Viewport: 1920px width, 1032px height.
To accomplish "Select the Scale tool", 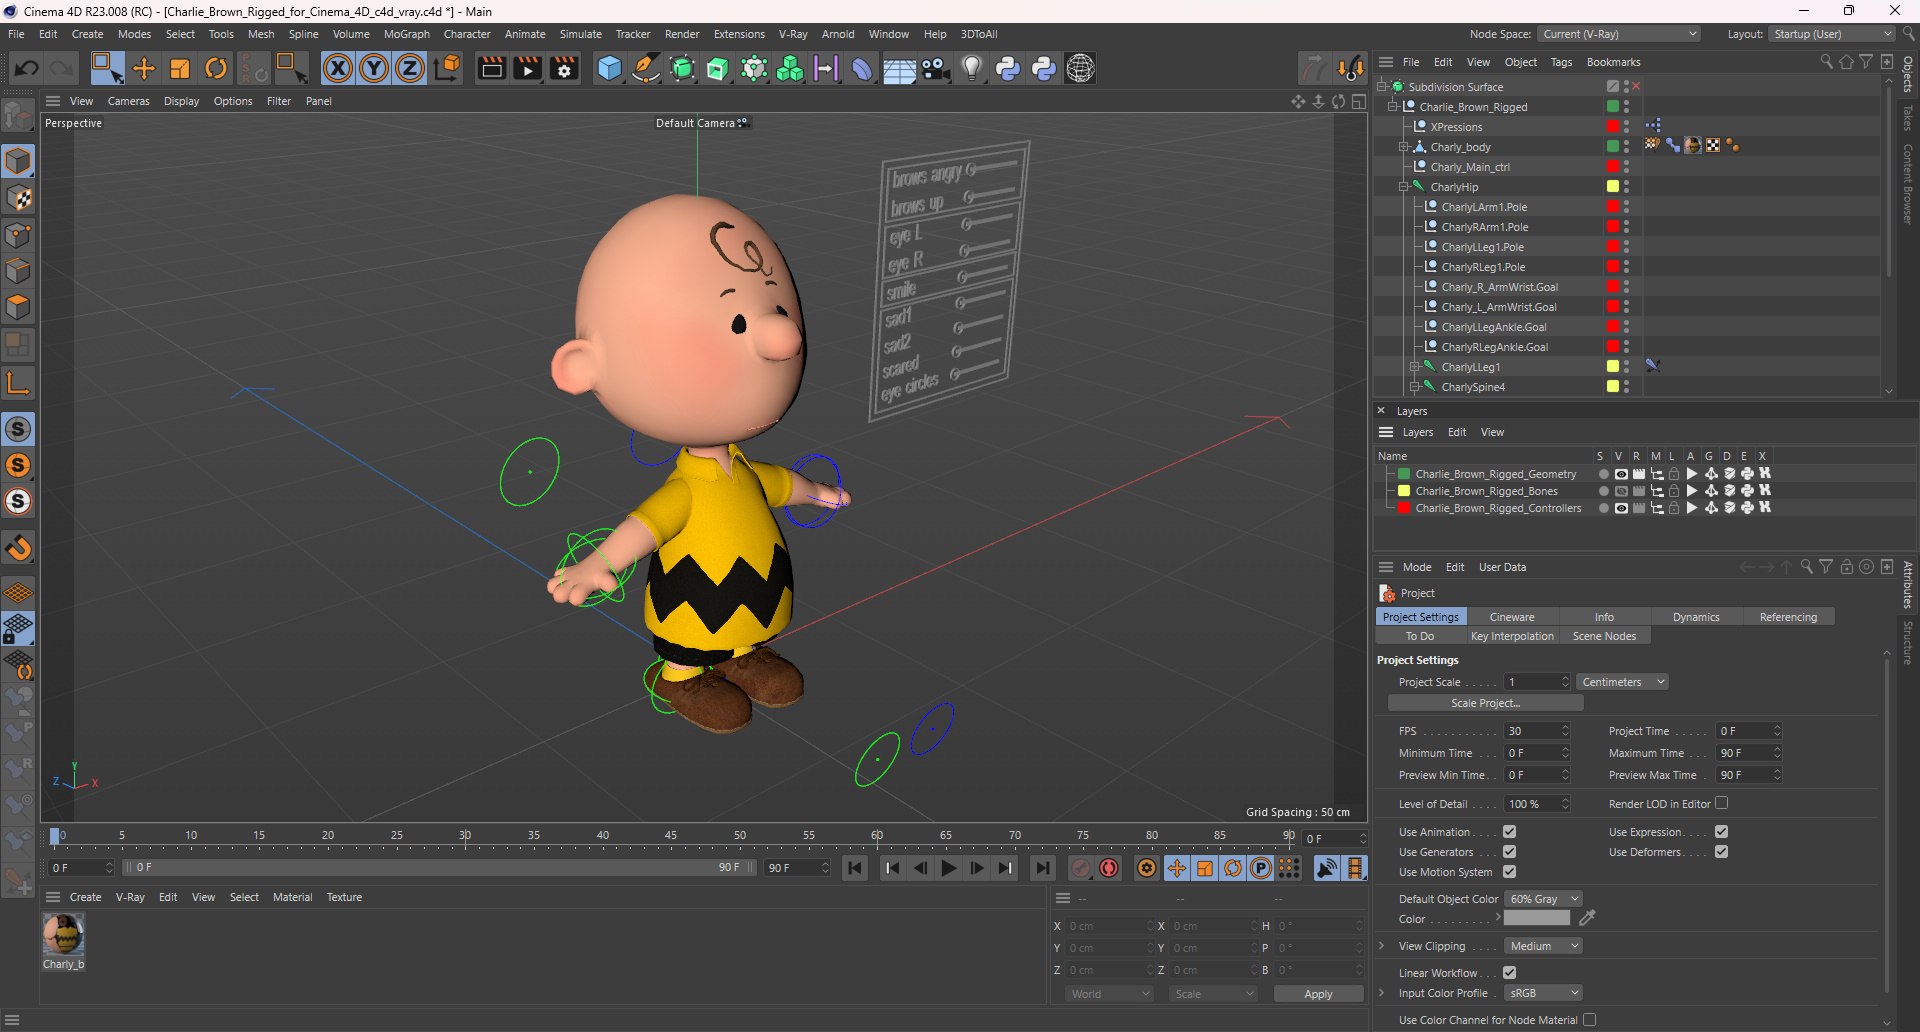I will pos(180,68).
